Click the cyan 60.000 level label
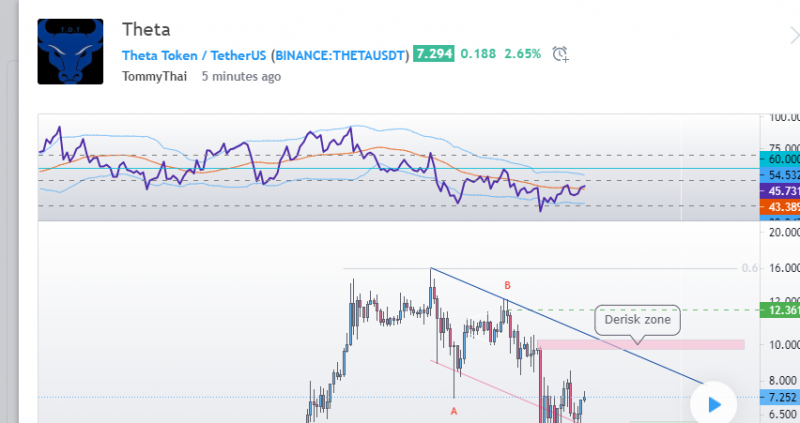Image resolution: width=800 pixels, height=423 pixels. (x=780, y=159)
